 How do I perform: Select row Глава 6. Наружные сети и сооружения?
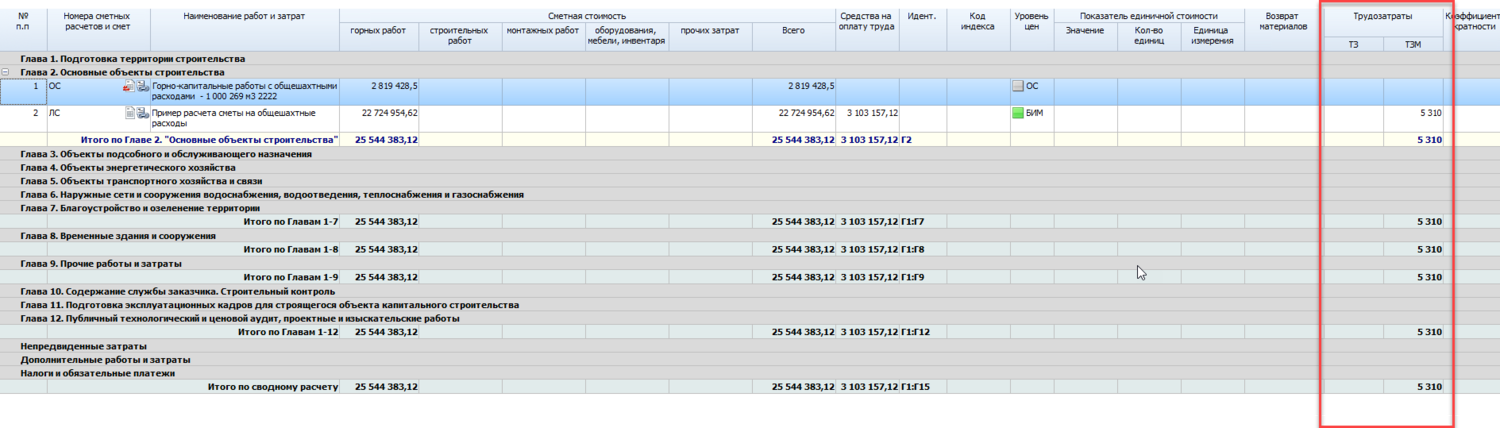coord(750,195)
